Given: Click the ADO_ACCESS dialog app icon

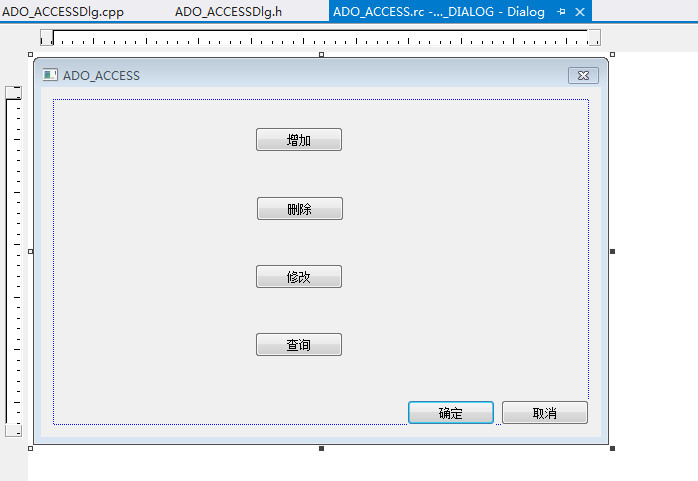Looking at the screenshot, I should 50,75.
